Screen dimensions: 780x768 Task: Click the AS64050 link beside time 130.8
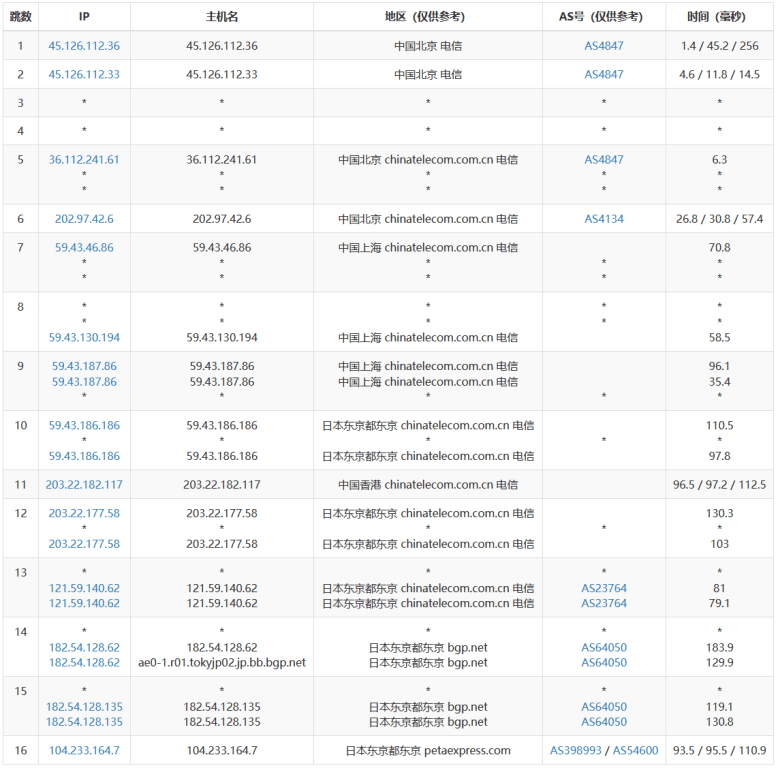pos(604,722)
